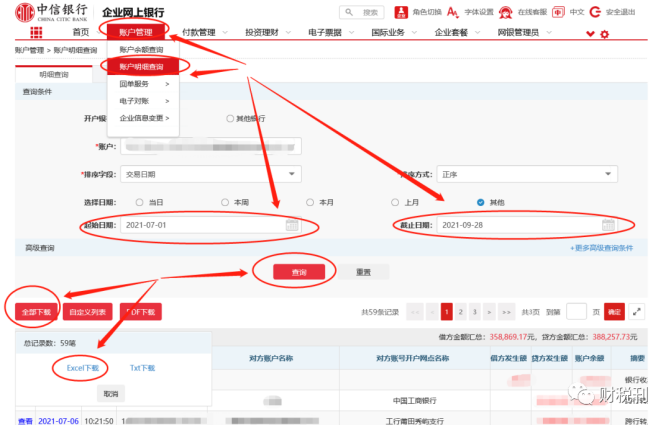Screen dimensions: 671x426
Task: Click the search magnifier icon
Action: tap(349, 12)
